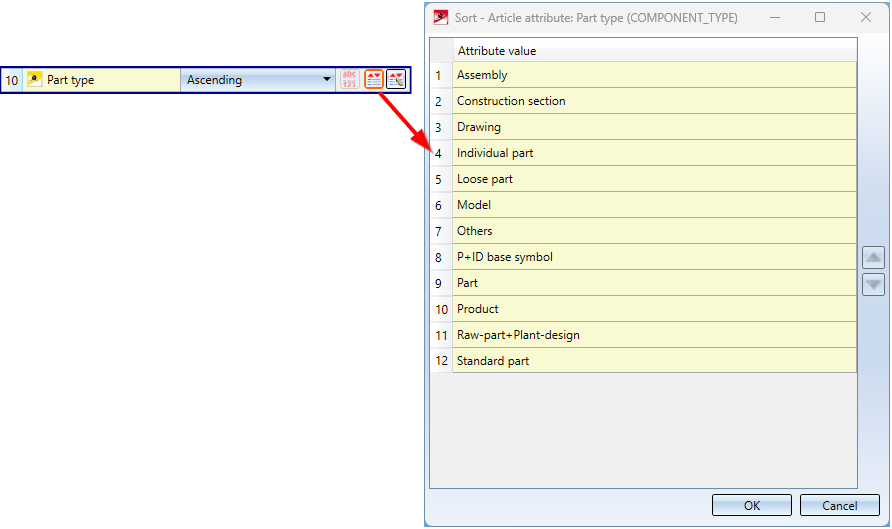
Task: Click the Sort dialog title bar icon
Action: coord(441,18)
